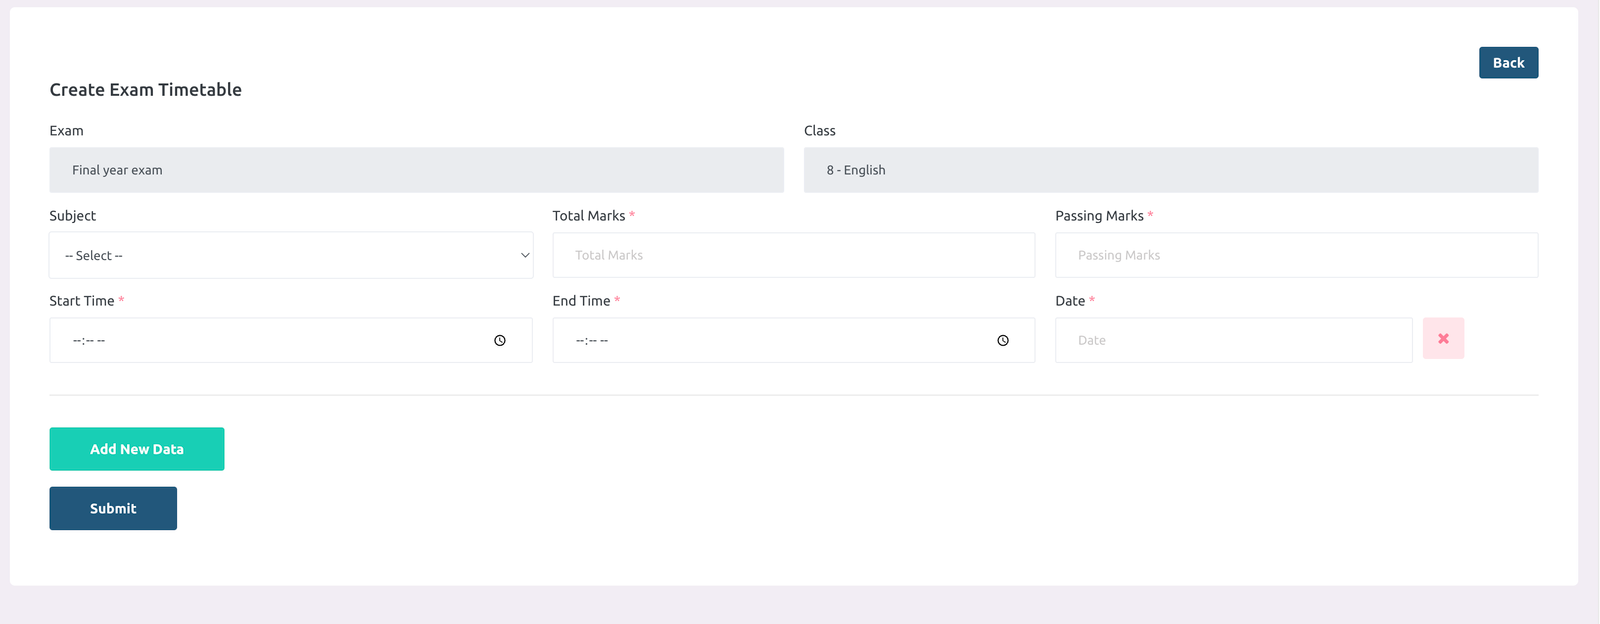Click the End Time label
Viewport: 1600px width, 624px height.
coord(581,301)
